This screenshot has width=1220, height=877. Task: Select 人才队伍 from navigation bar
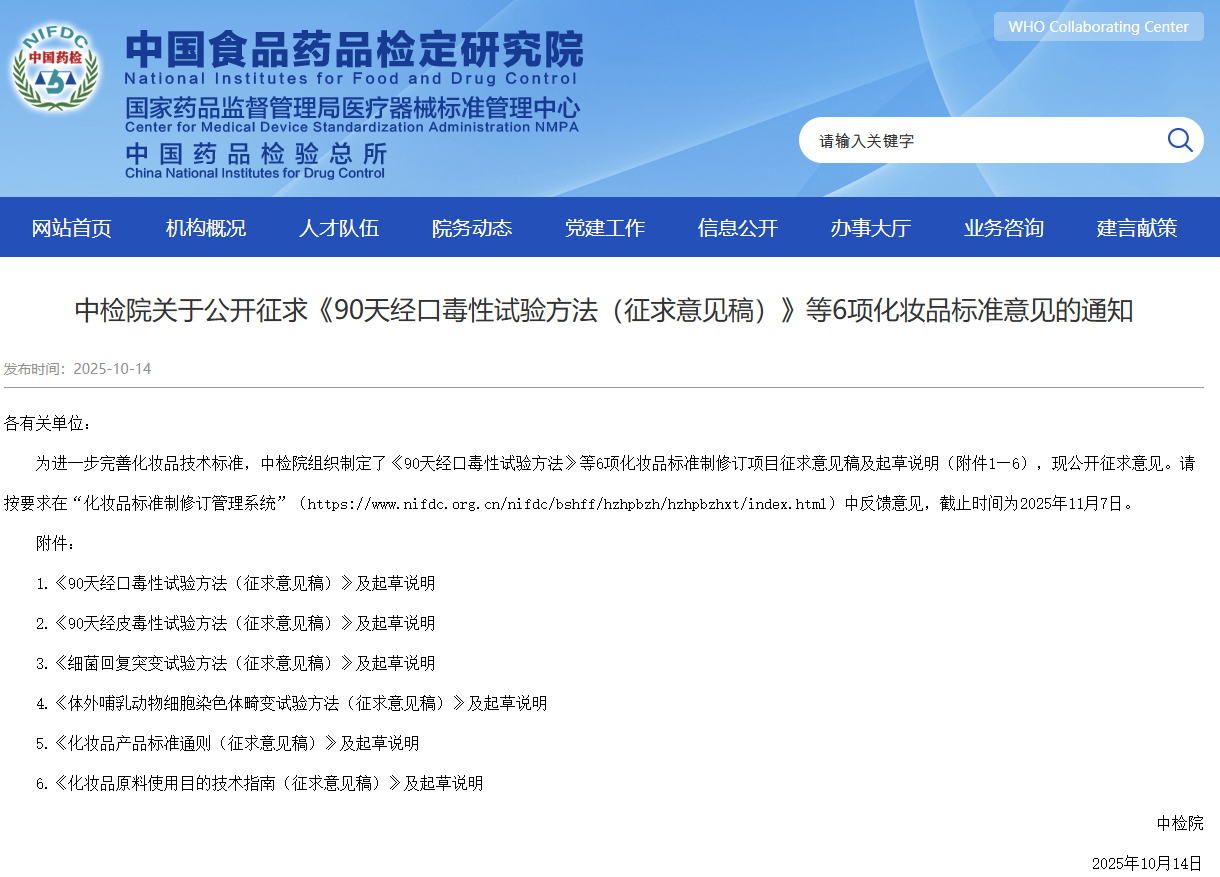pyautogui.click(x=339, y=228)
